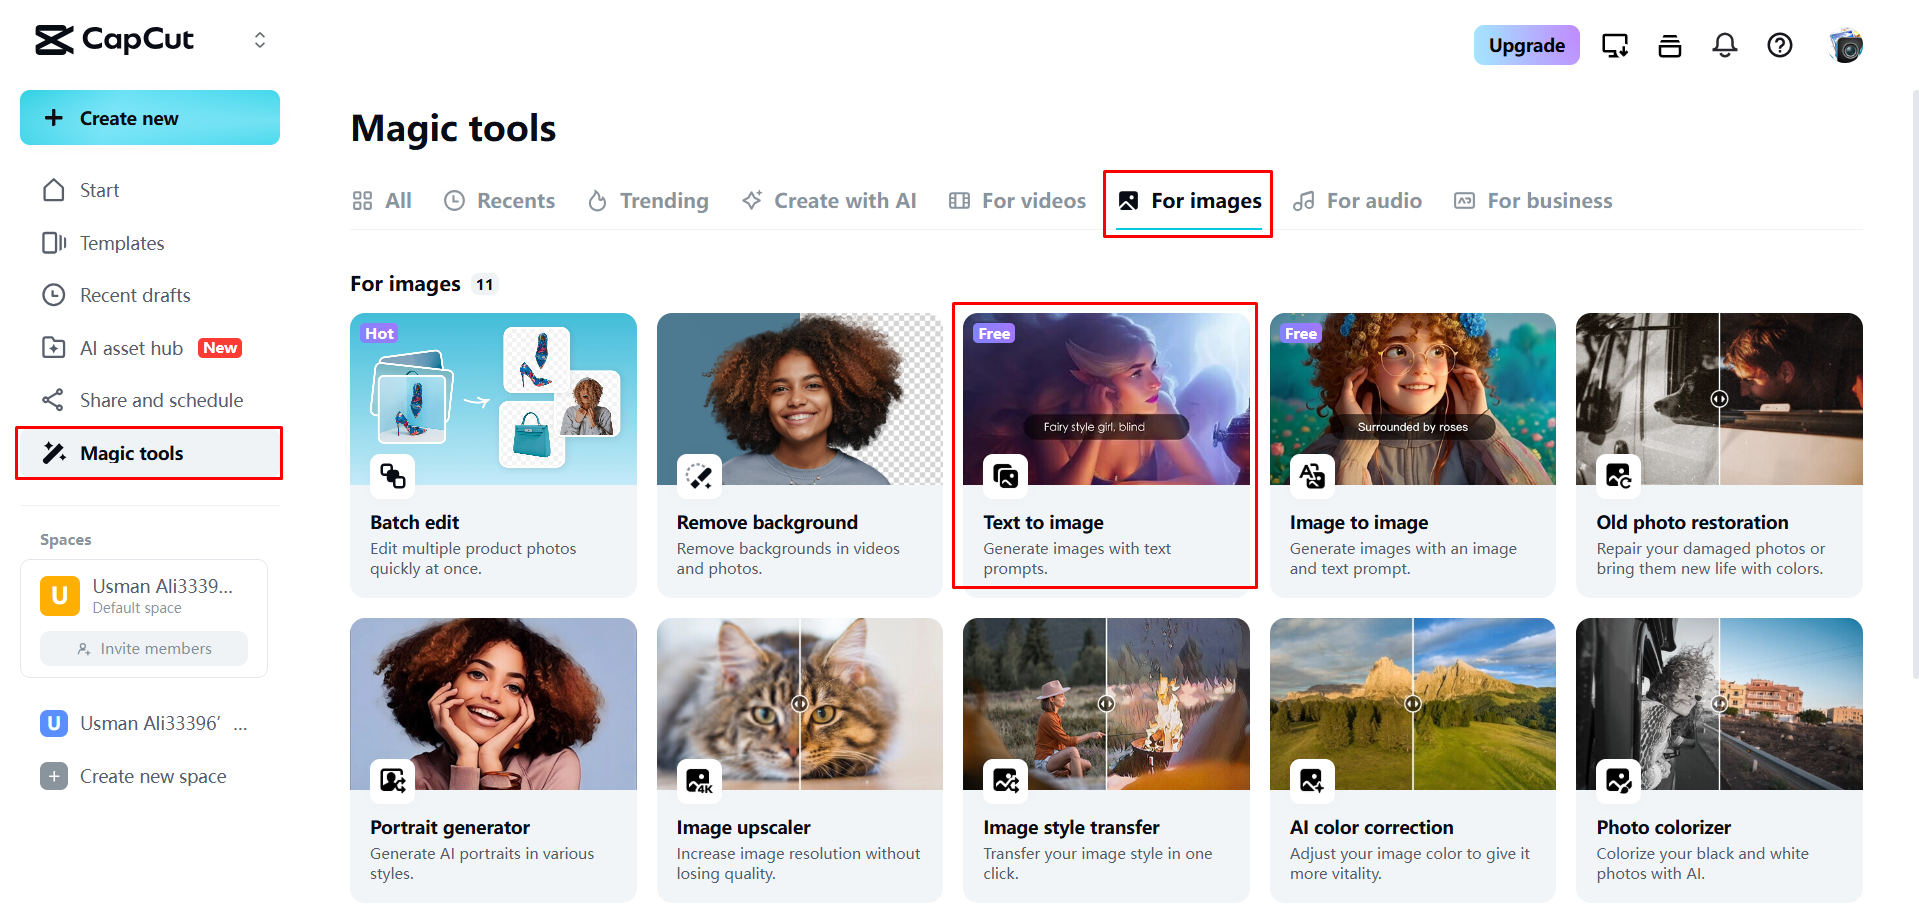Screen dimensions: 1919x910
Task: Click Create new space in sidebar
Action: (153, 776)
